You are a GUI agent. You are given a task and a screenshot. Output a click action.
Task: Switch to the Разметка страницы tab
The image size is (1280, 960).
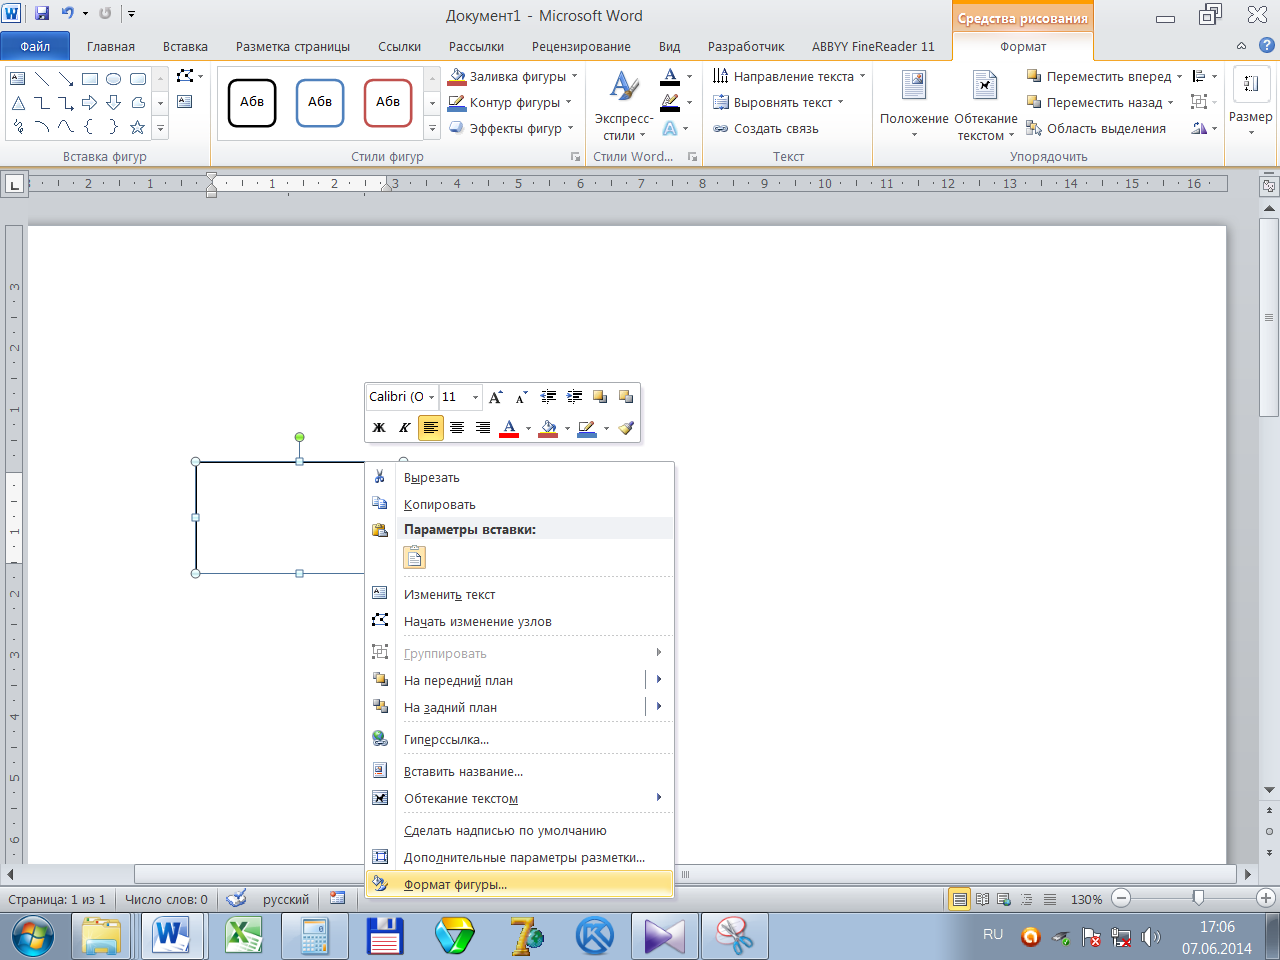coord(293,46)
